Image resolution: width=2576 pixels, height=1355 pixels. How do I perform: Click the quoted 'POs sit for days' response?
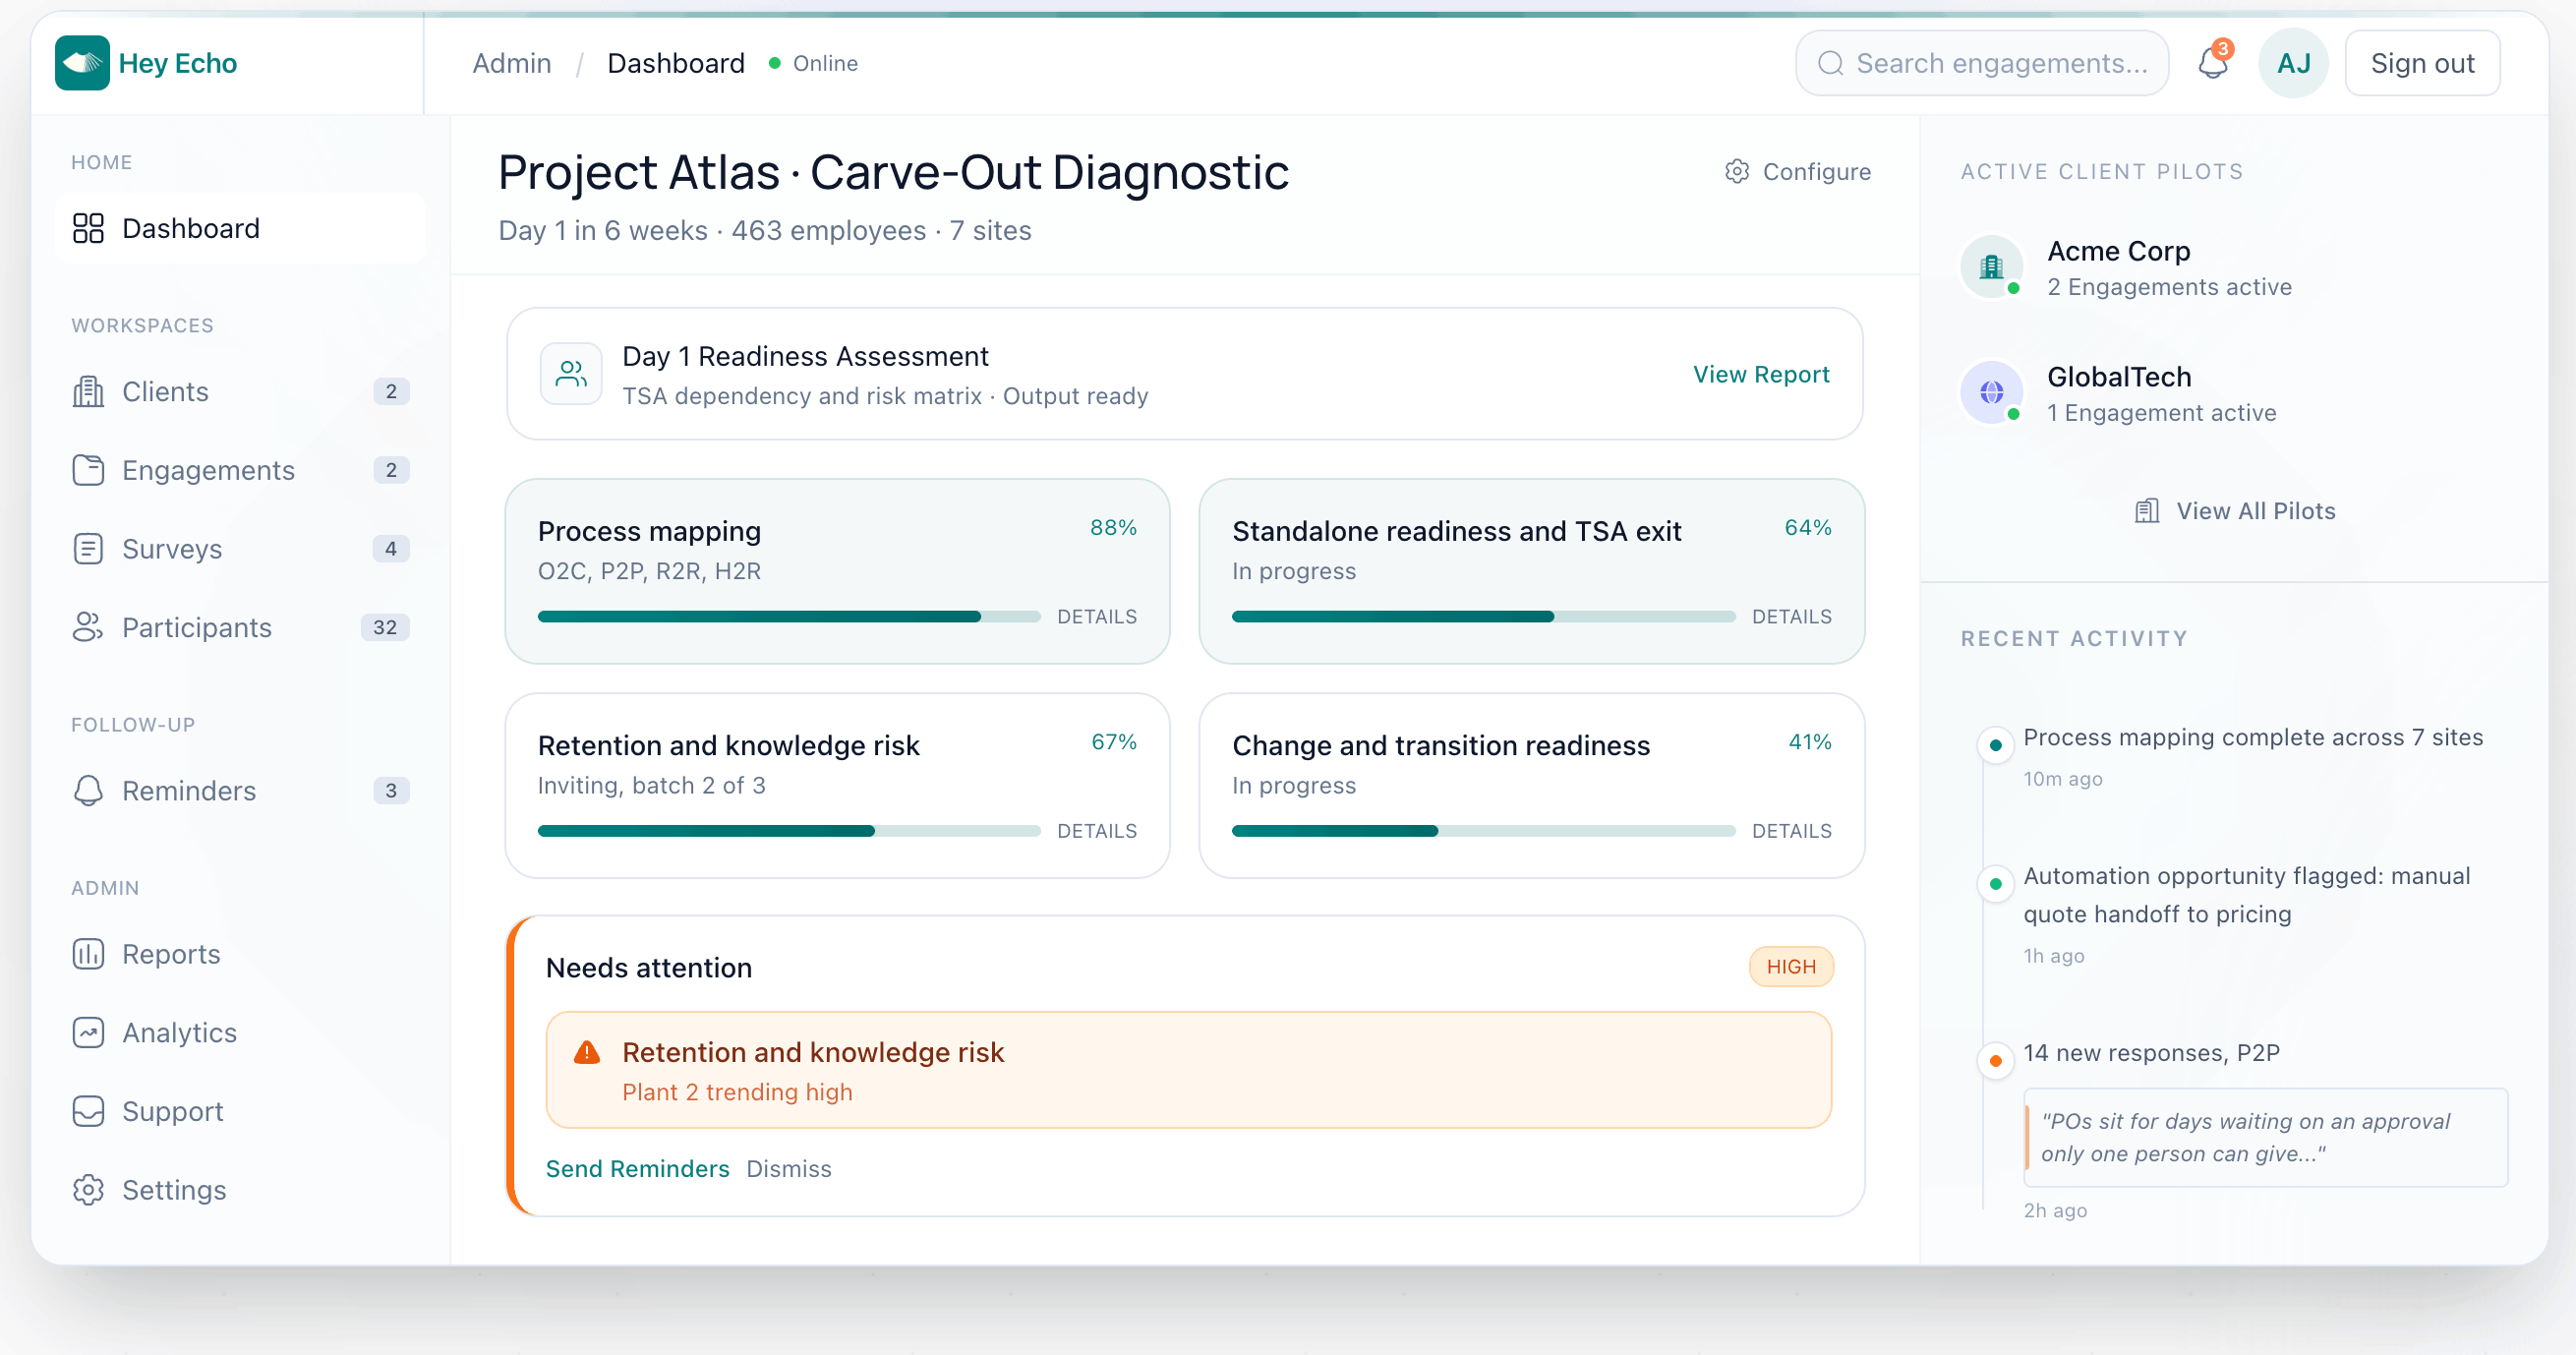pos(2265,1137)
